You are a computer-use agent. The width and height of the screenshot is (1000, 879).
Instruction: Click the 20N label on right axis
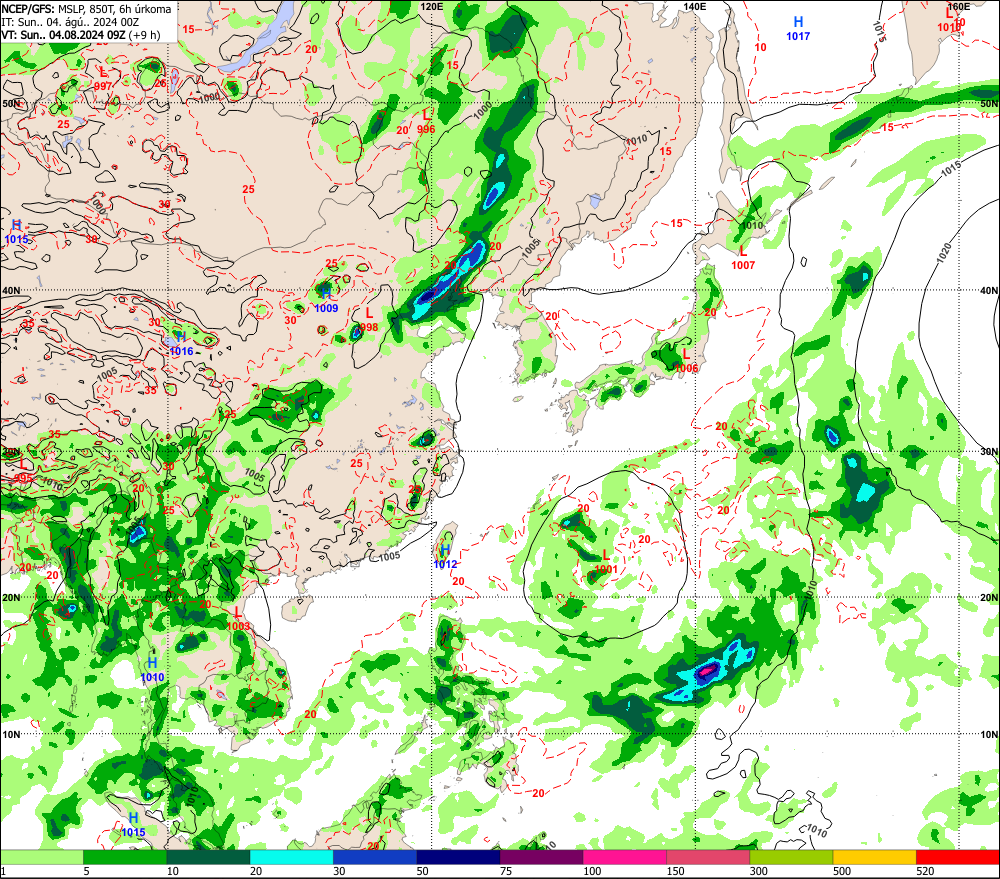coord(989,598)
